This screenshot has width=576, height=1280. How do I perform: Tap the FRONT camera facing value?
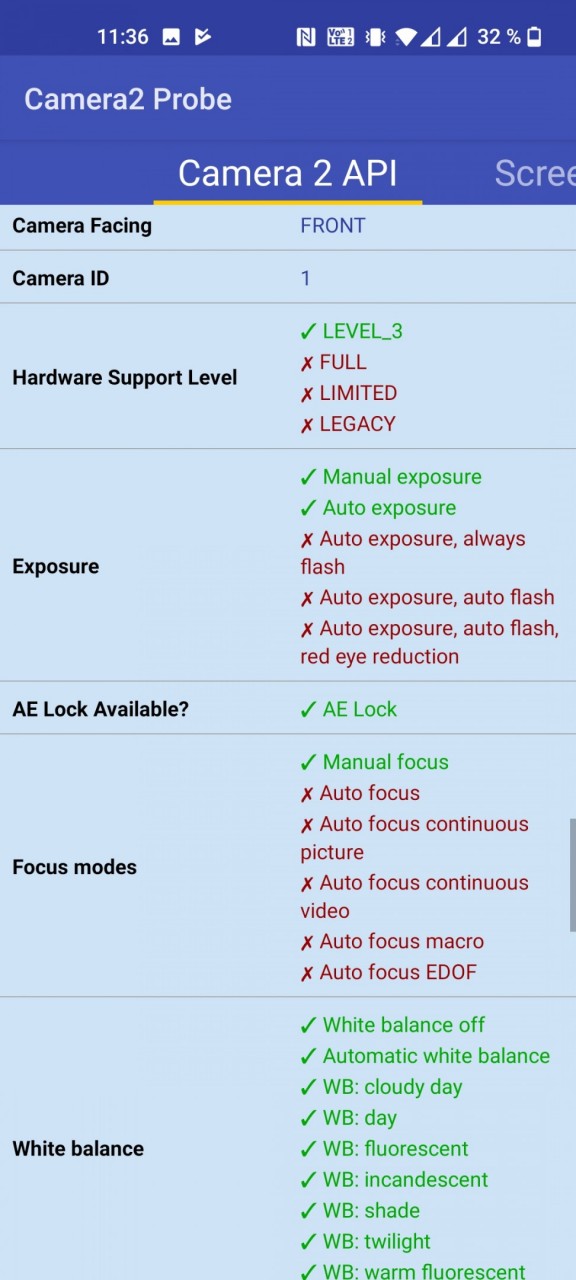tap(333, 225)
